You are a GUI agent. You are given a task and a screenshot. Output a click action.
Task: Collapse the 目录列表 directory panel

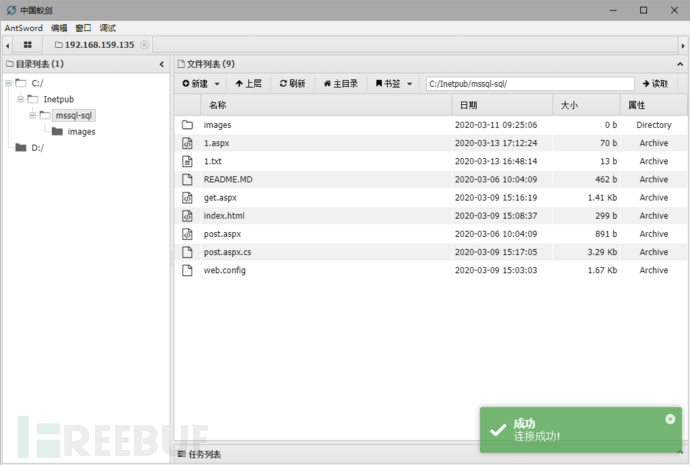[x=161, y=64]
